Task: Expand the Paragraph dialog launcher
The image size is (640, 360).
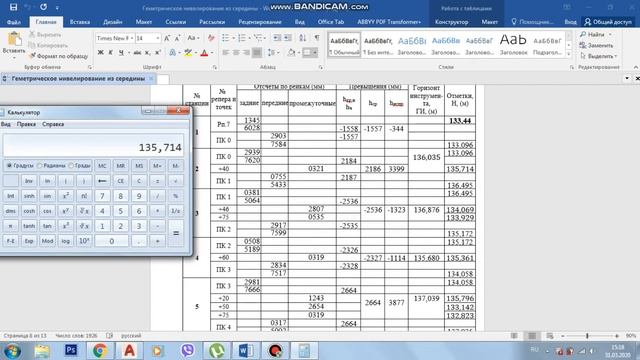Action: [x=320, y=67]
